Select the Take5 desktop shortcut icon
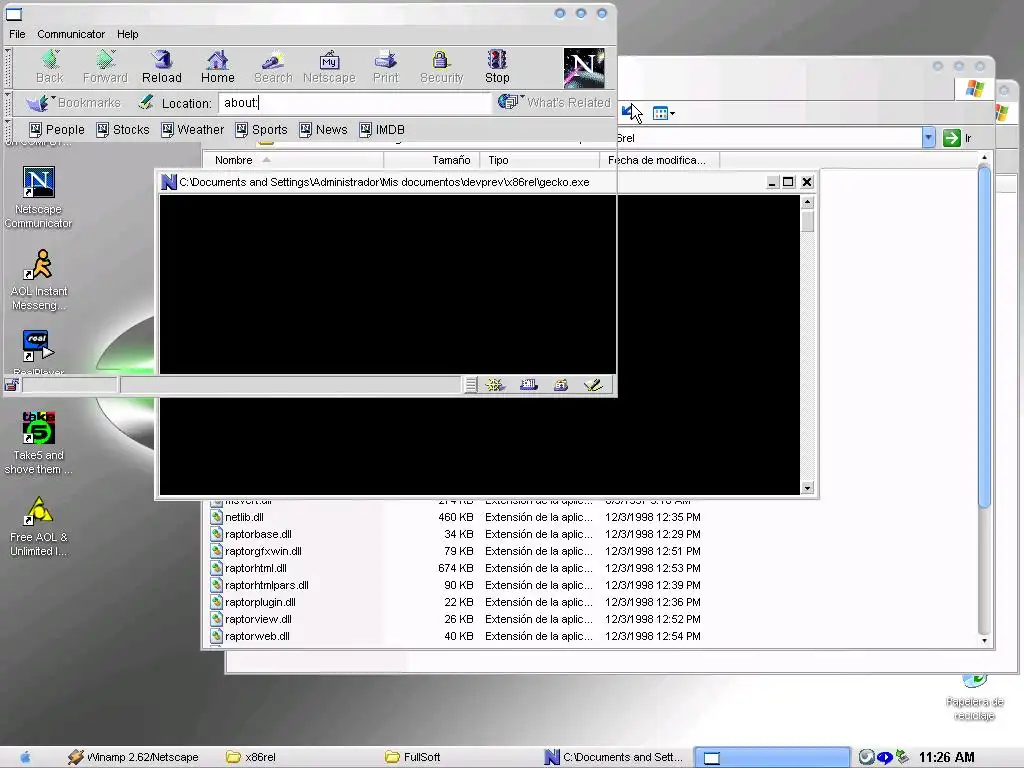This screenshot has height=768, width=1024. pos(39,443)
